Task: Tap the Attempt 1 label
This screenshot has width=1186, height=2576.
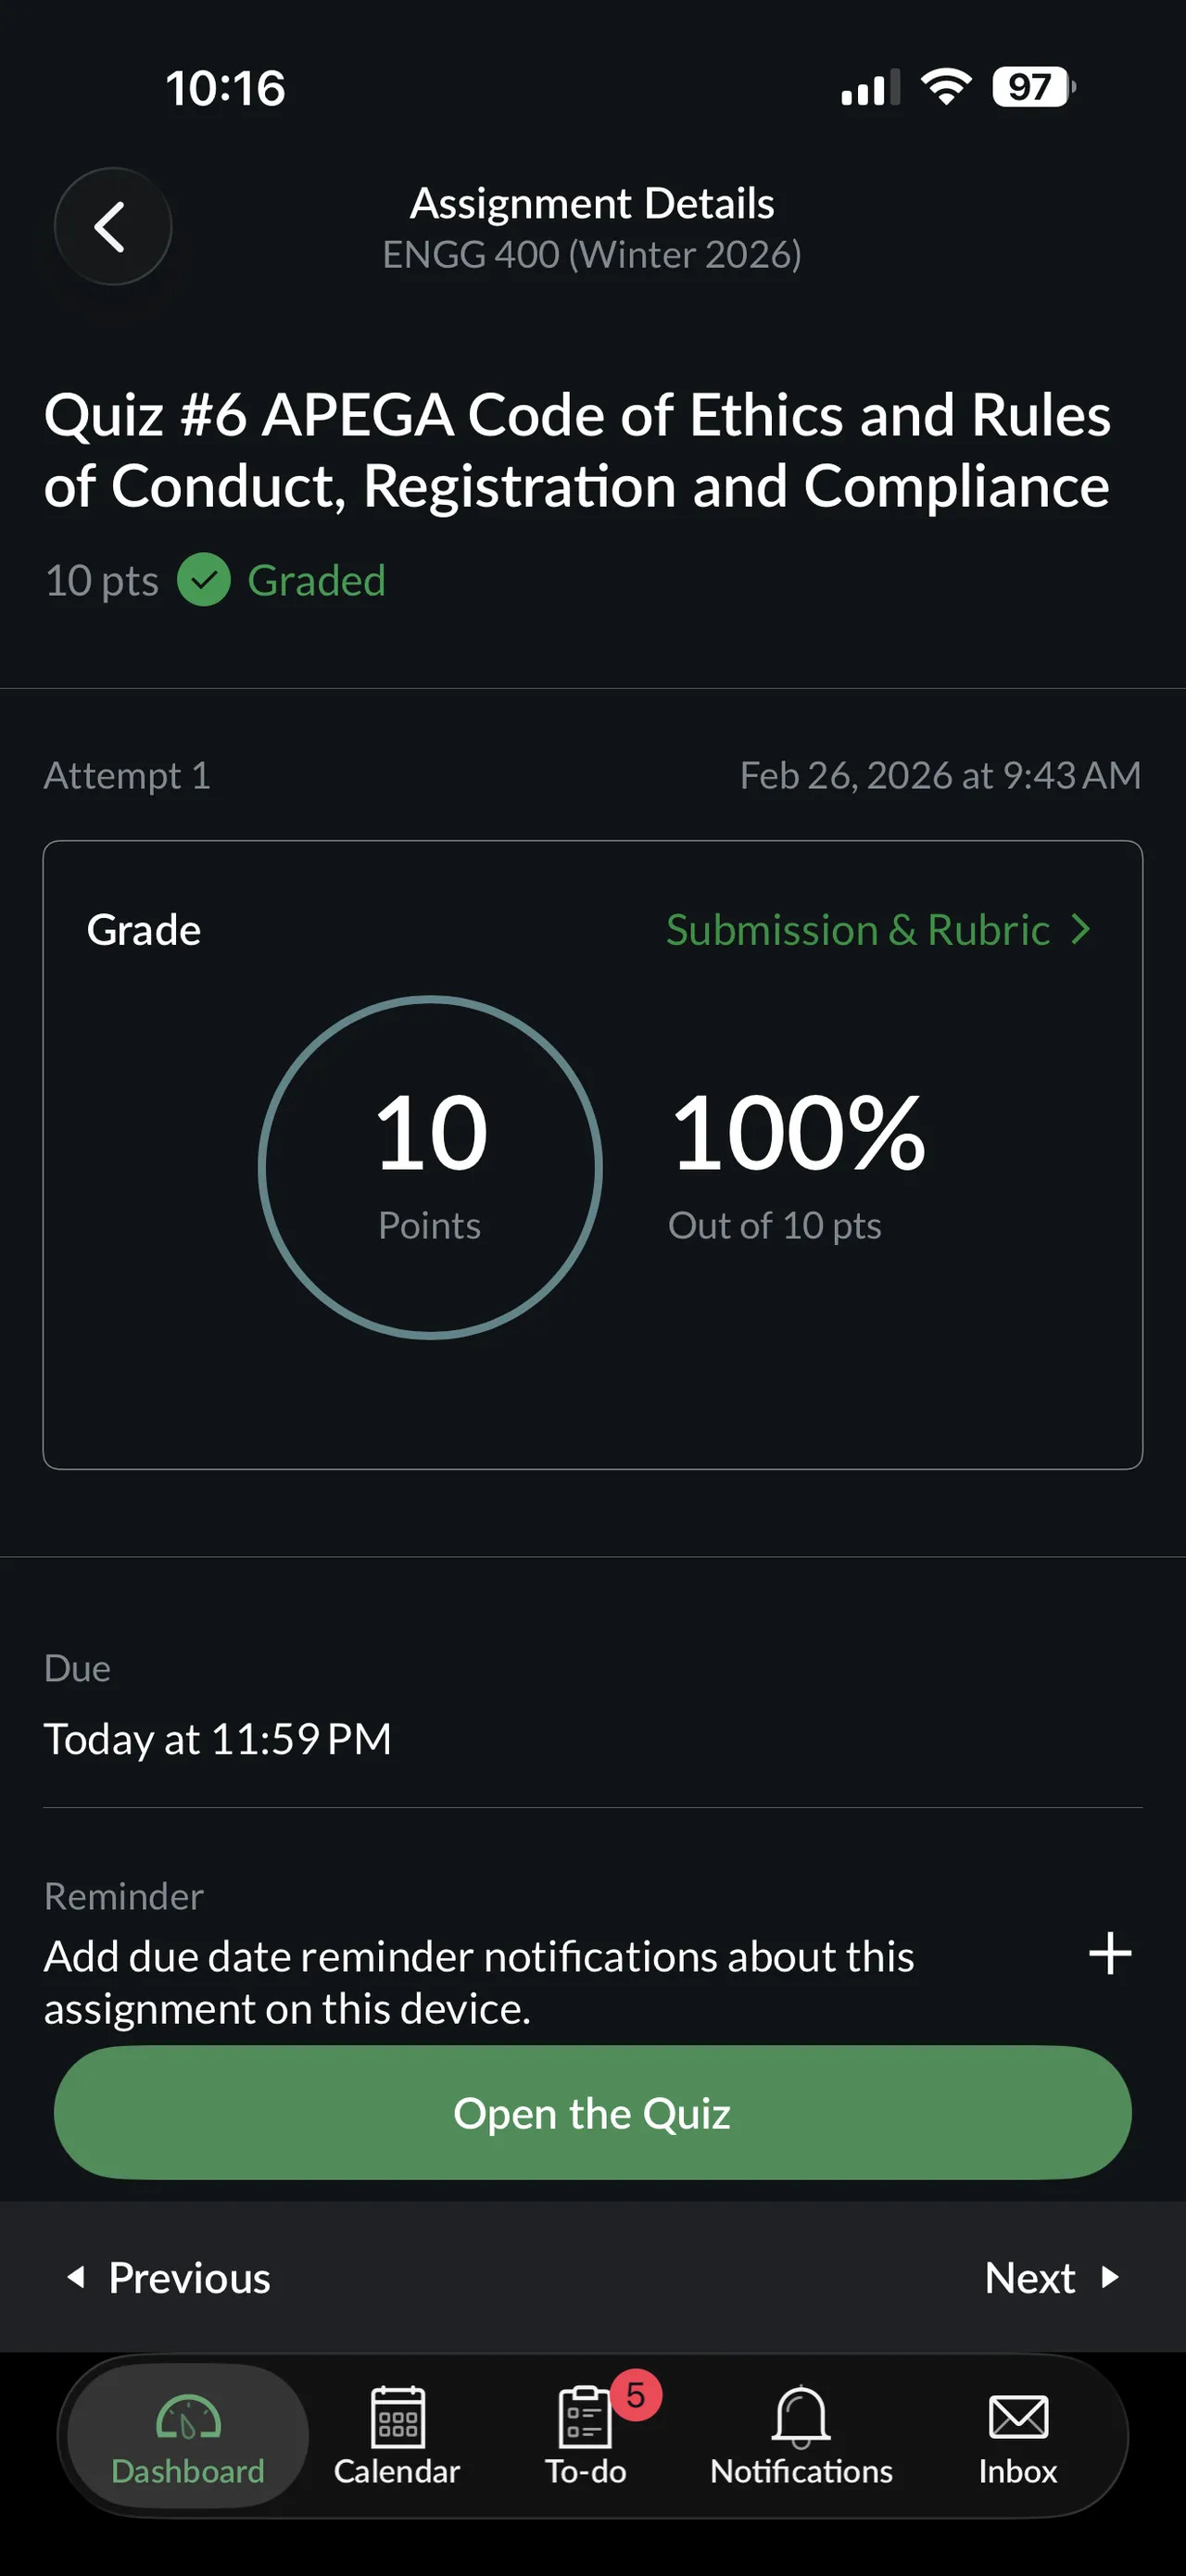Action: pyautogui.click(x=127, y=776)
